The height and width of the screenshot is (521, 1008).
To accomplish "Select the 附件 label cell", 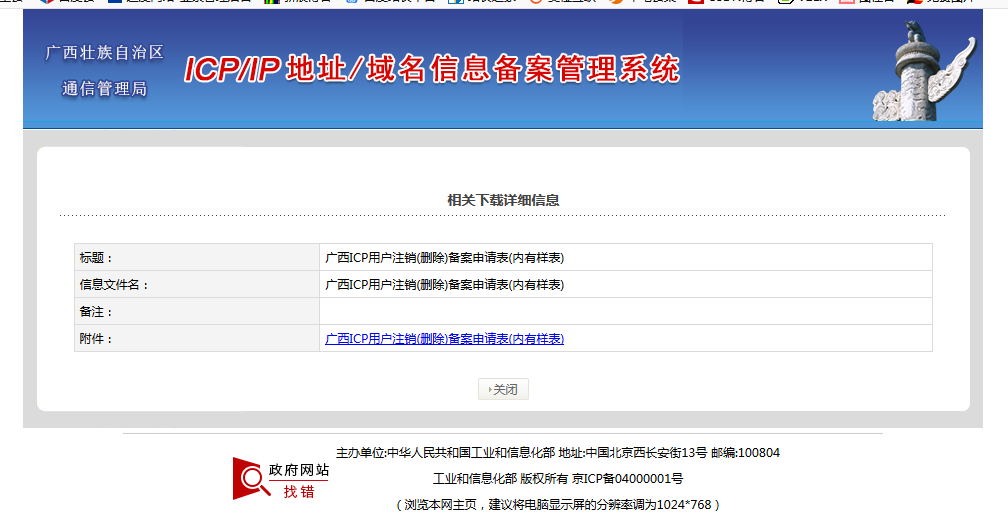I will [x=196, y=339].
